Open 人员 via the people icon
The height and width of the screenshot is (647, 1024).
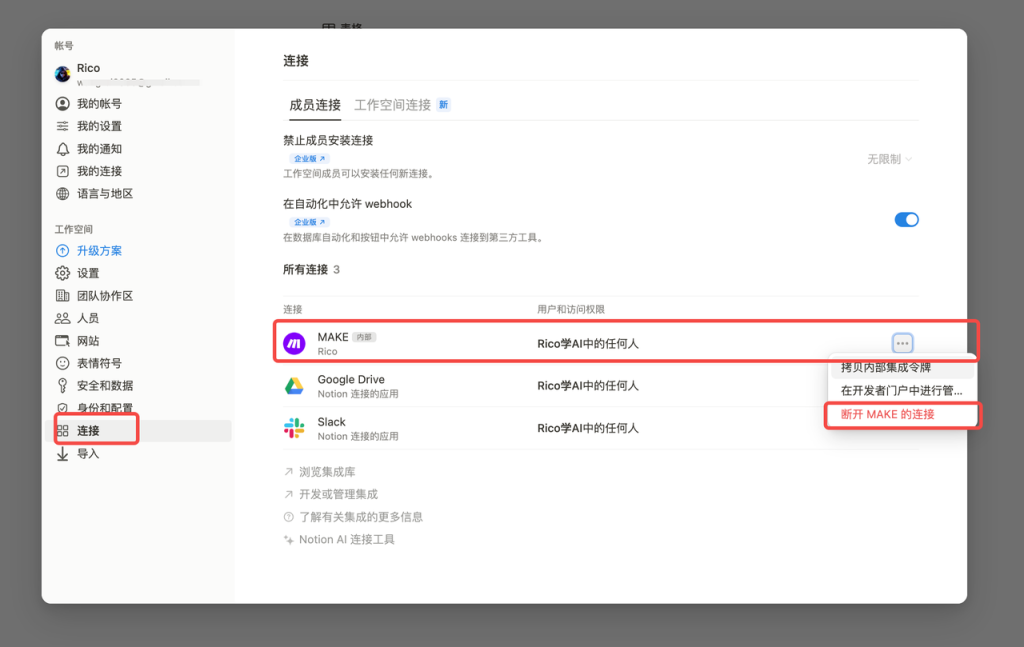pyautogui.click(x=61, y=317)
